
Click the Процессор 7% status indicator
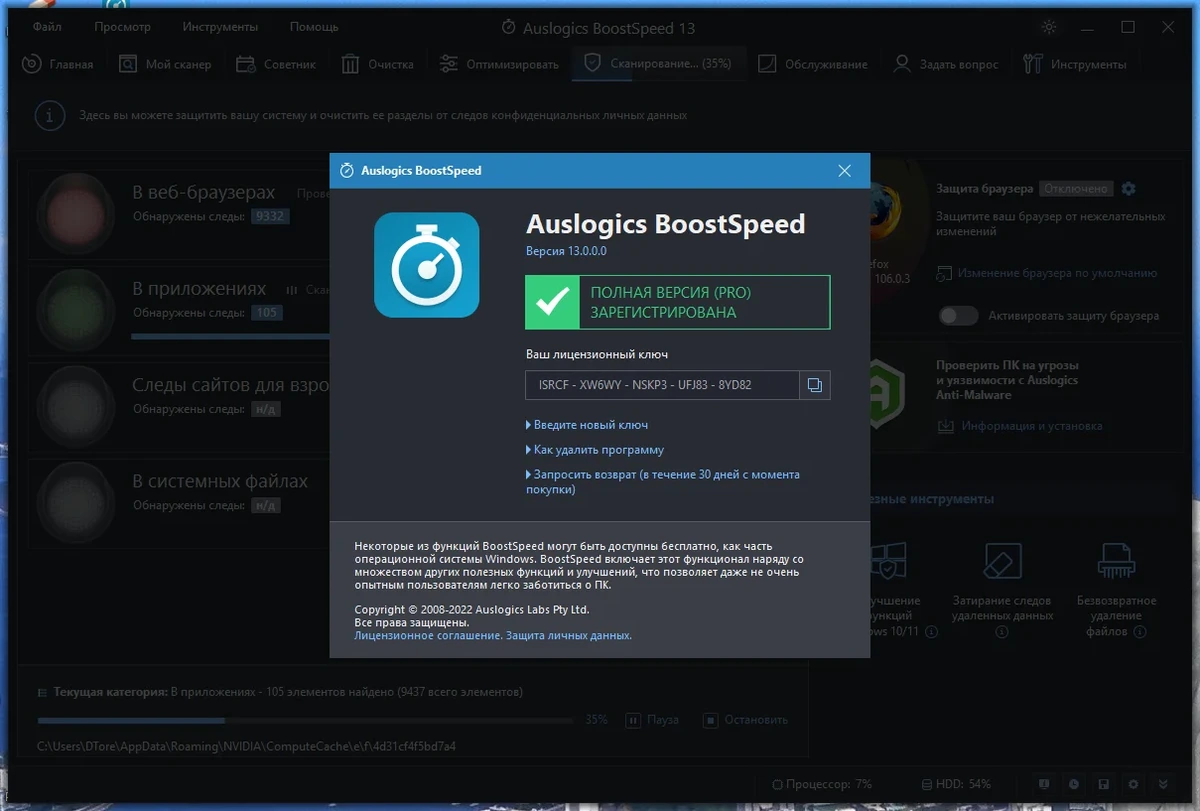point(822,784)
